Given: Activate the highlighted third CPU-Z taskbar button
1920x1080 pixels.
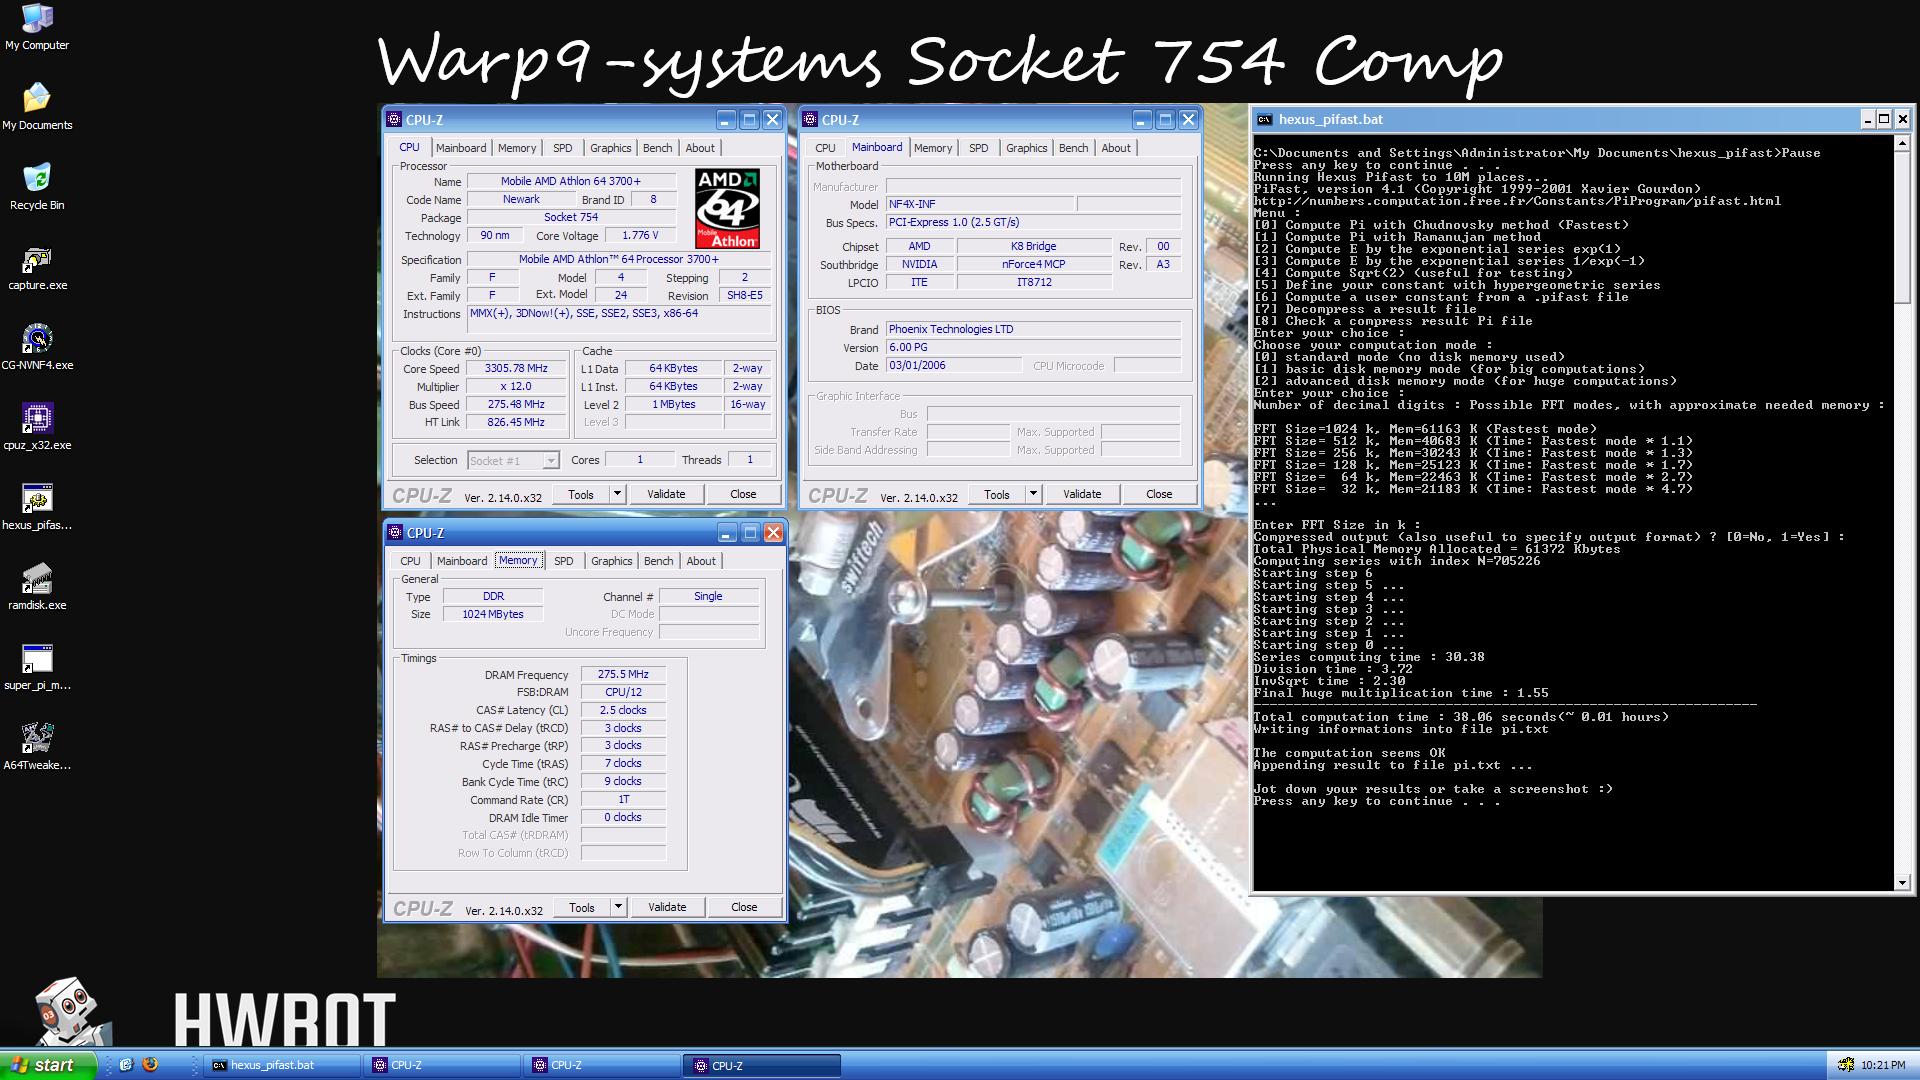Looking at the screenshot, I should [763, 1065].
